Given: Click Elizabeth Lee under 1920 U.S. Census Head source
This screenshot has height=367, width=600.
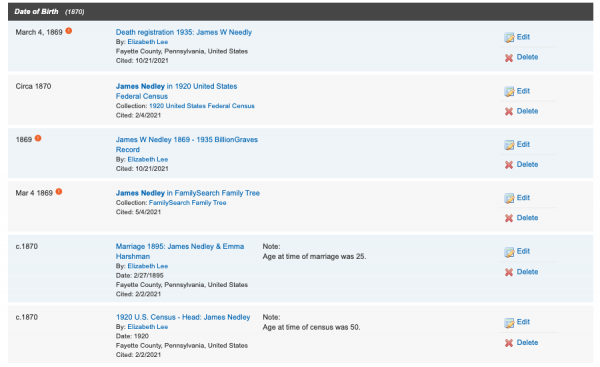Looking at the screenshot, I should [148, 327].
